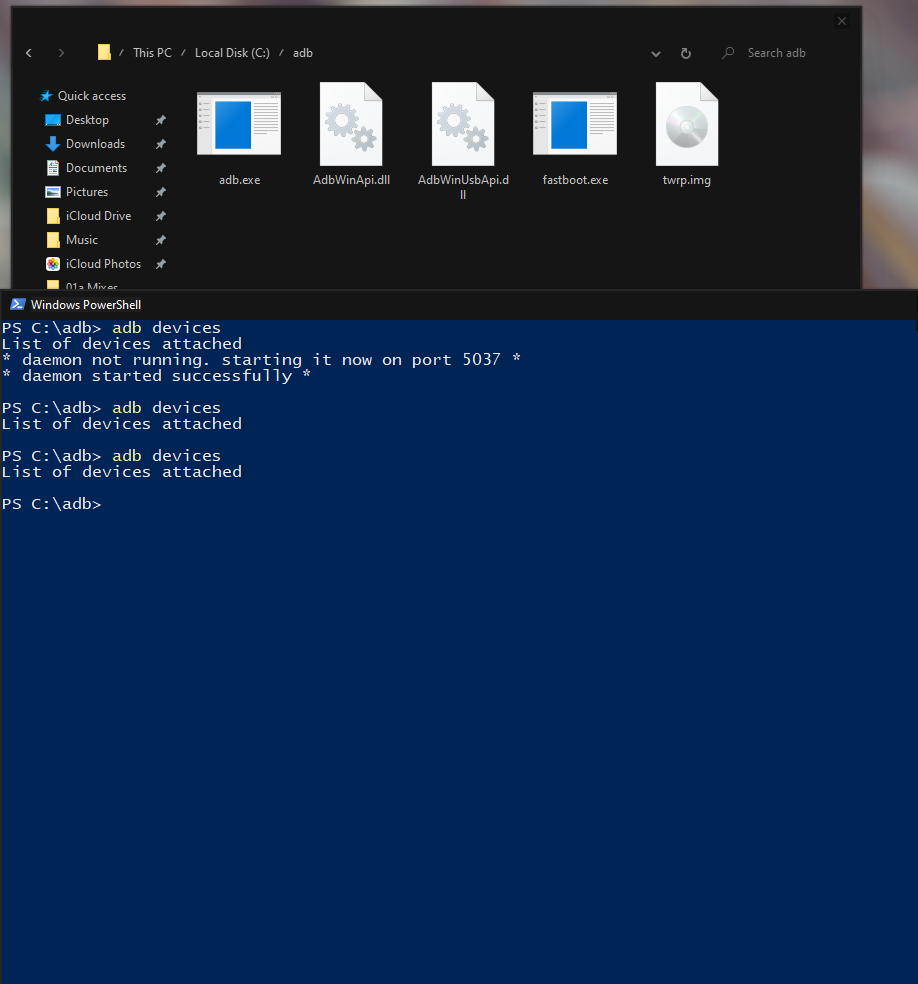This screenshot has height=984, width=918.
Task: Click the 'daemon not running' output line
Action: tap(261, 360)
